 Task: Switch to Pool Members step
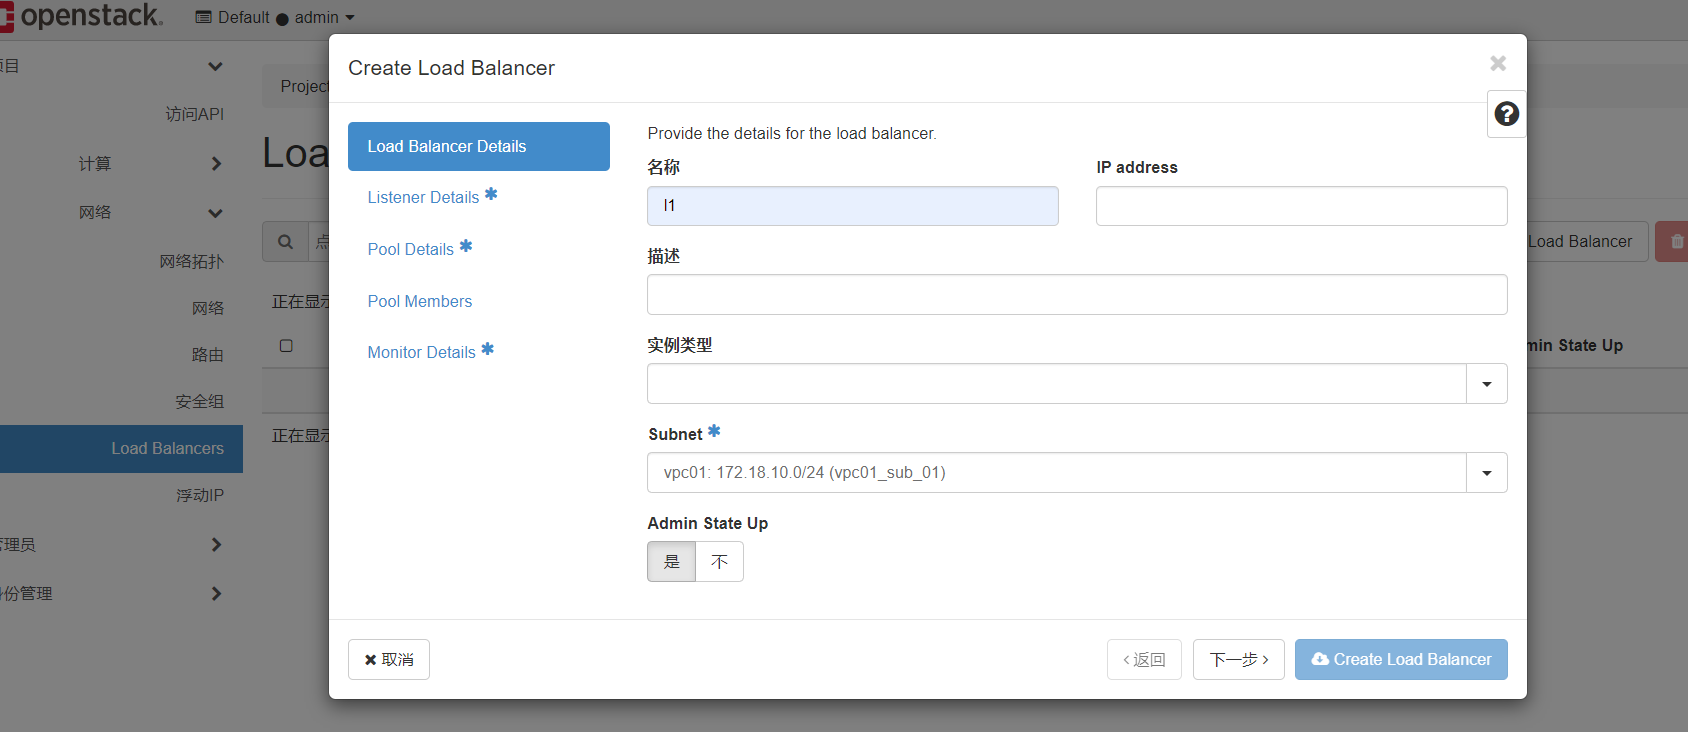pyautogui.click(x=420, y=301)
